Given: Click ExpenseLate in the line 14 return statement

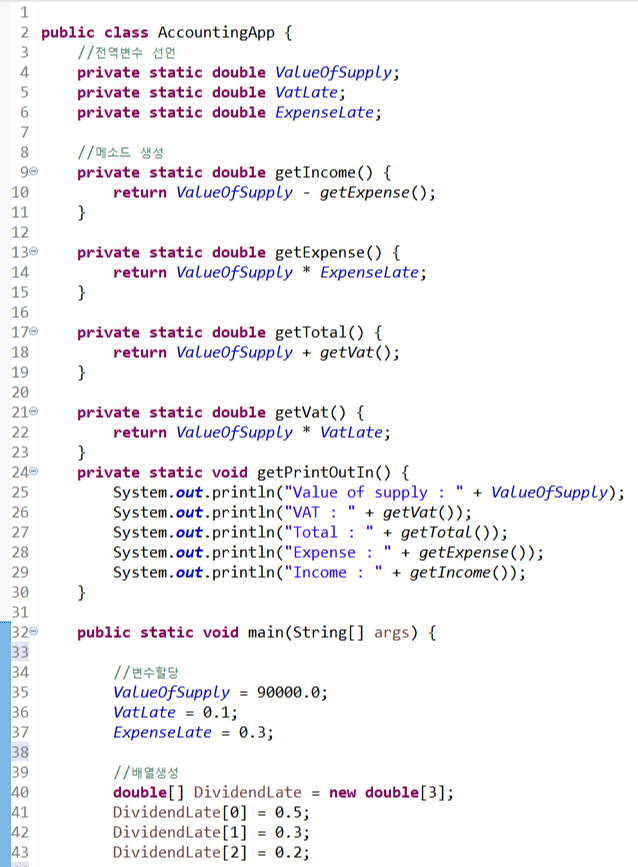Looking at the screenshot, I should (x=369, y=272).
